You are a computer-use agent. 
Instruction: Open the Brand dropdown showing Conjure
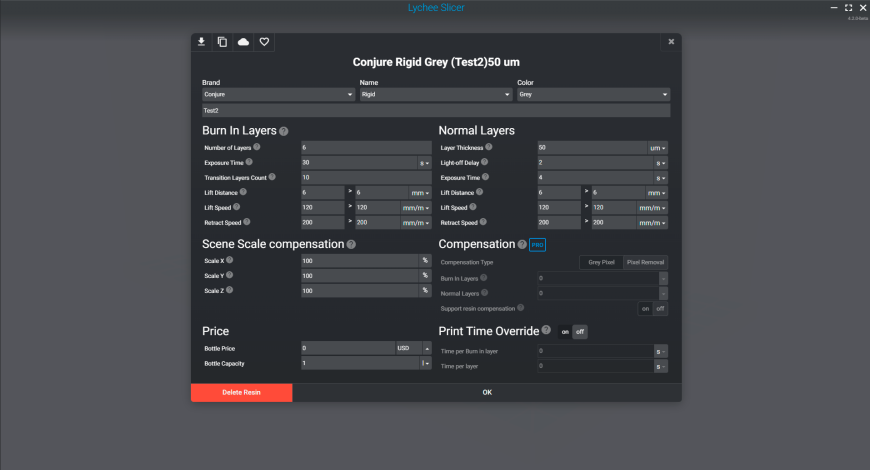coord(278,94)
